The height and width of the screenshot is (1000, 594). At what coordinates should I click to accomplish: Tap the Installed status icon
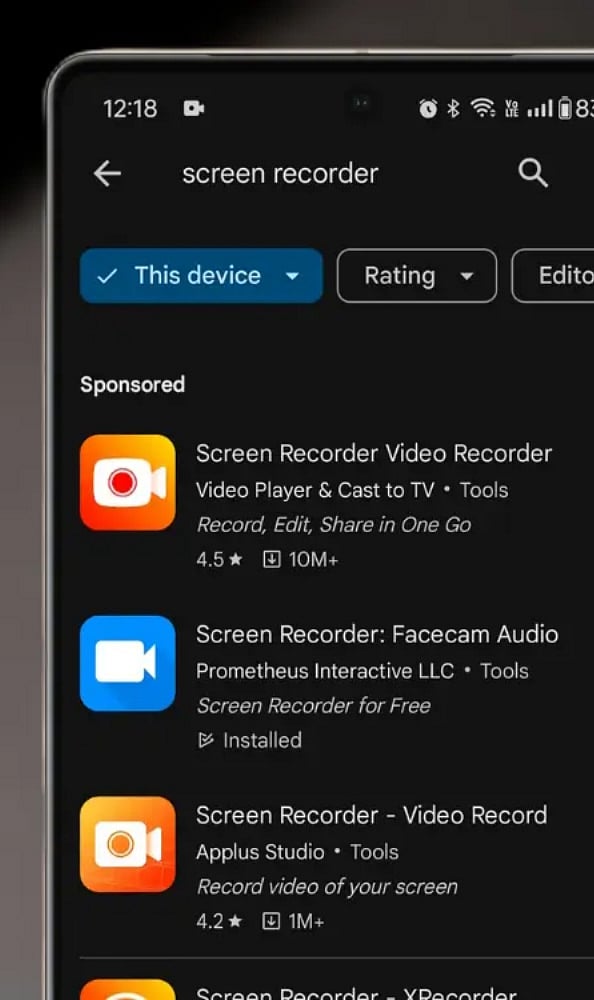pyautogui.click(x=205, y=740)
